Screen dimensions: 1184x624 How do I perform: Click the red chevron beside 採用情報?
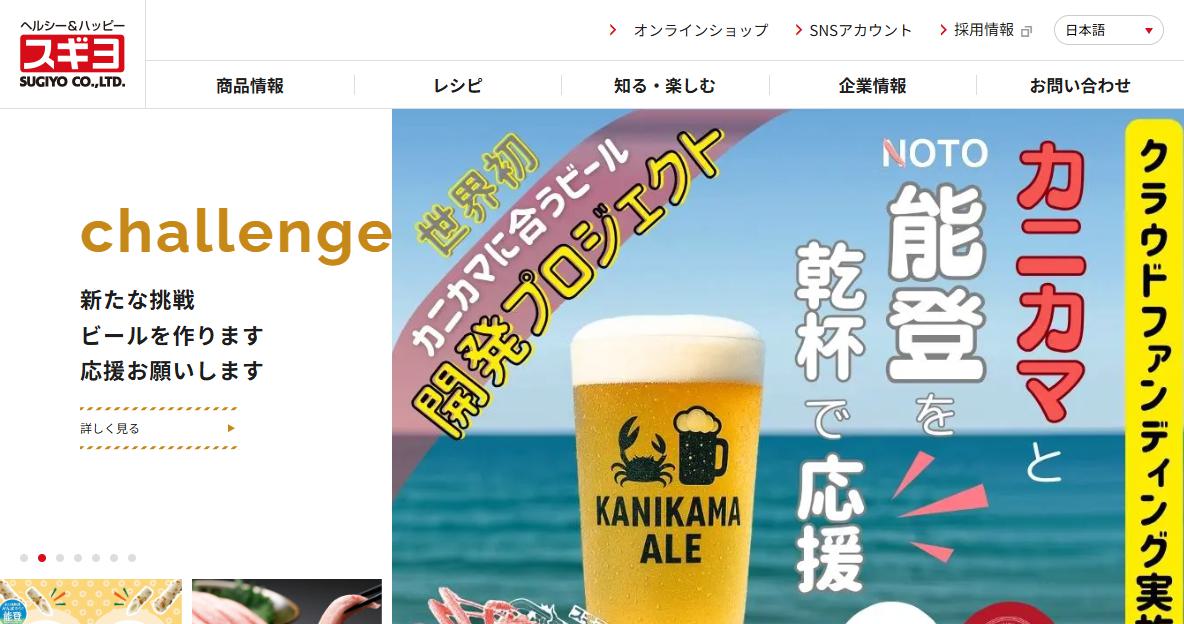tap(943, 30)
